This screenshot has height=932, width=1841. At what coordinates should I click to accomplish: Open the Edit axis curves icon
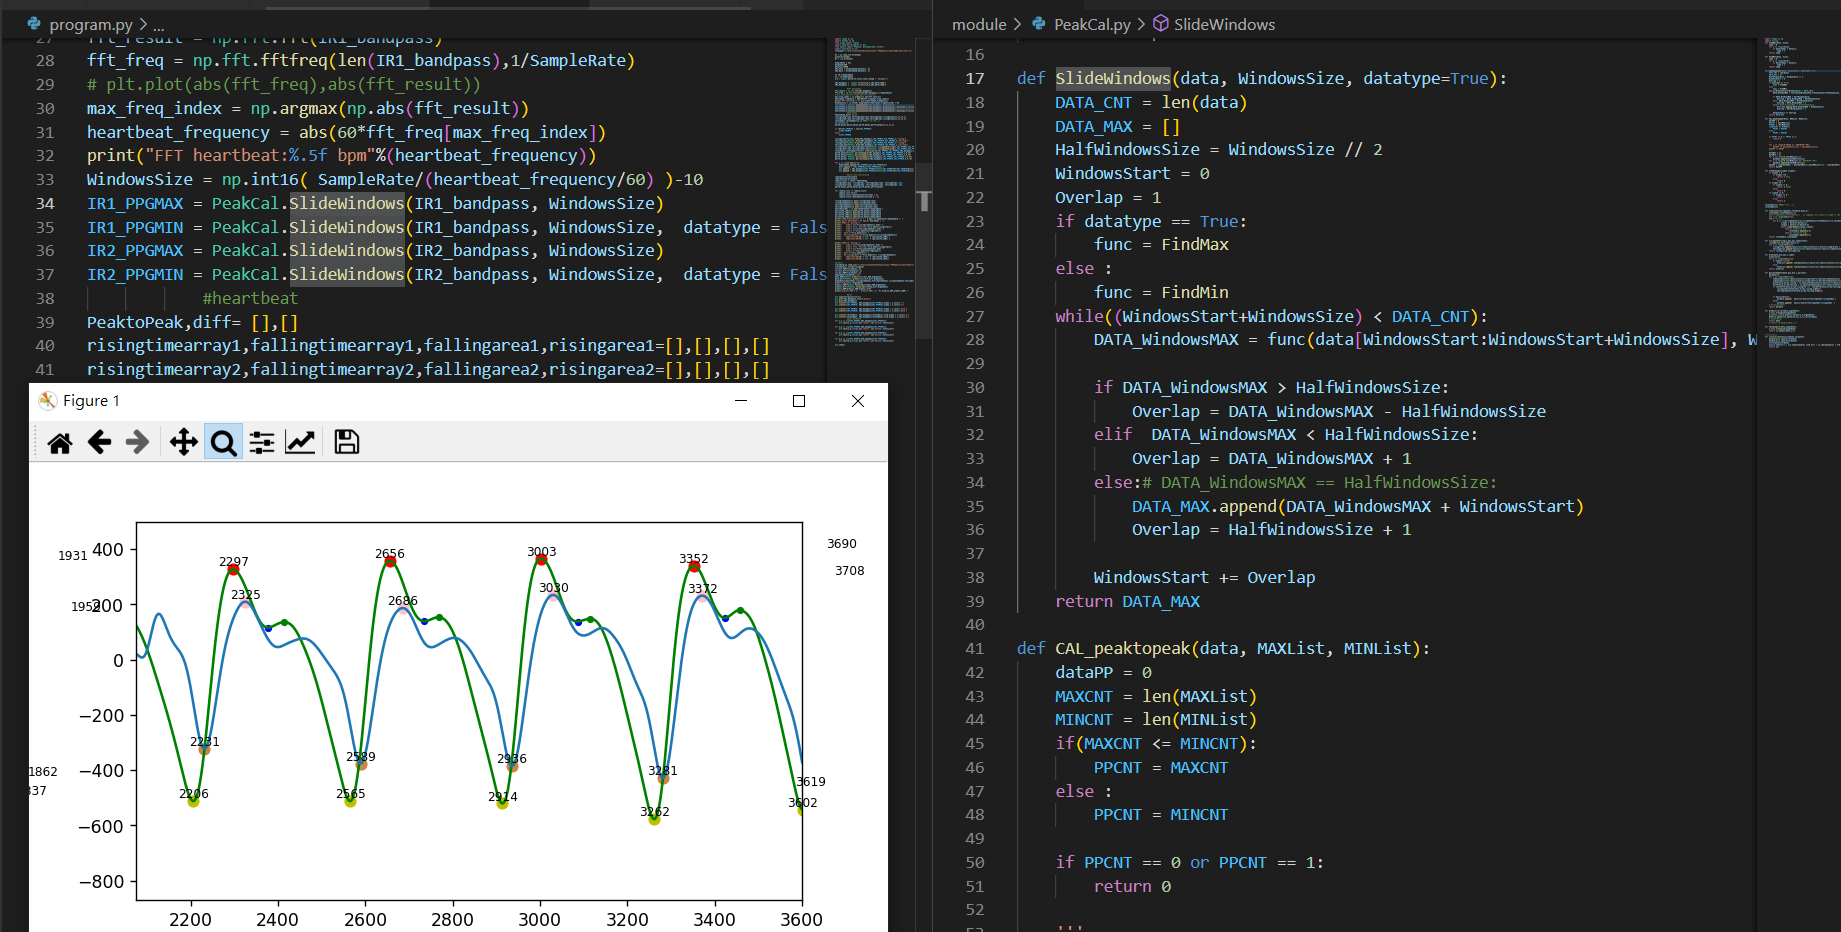(x=300, y=442)
